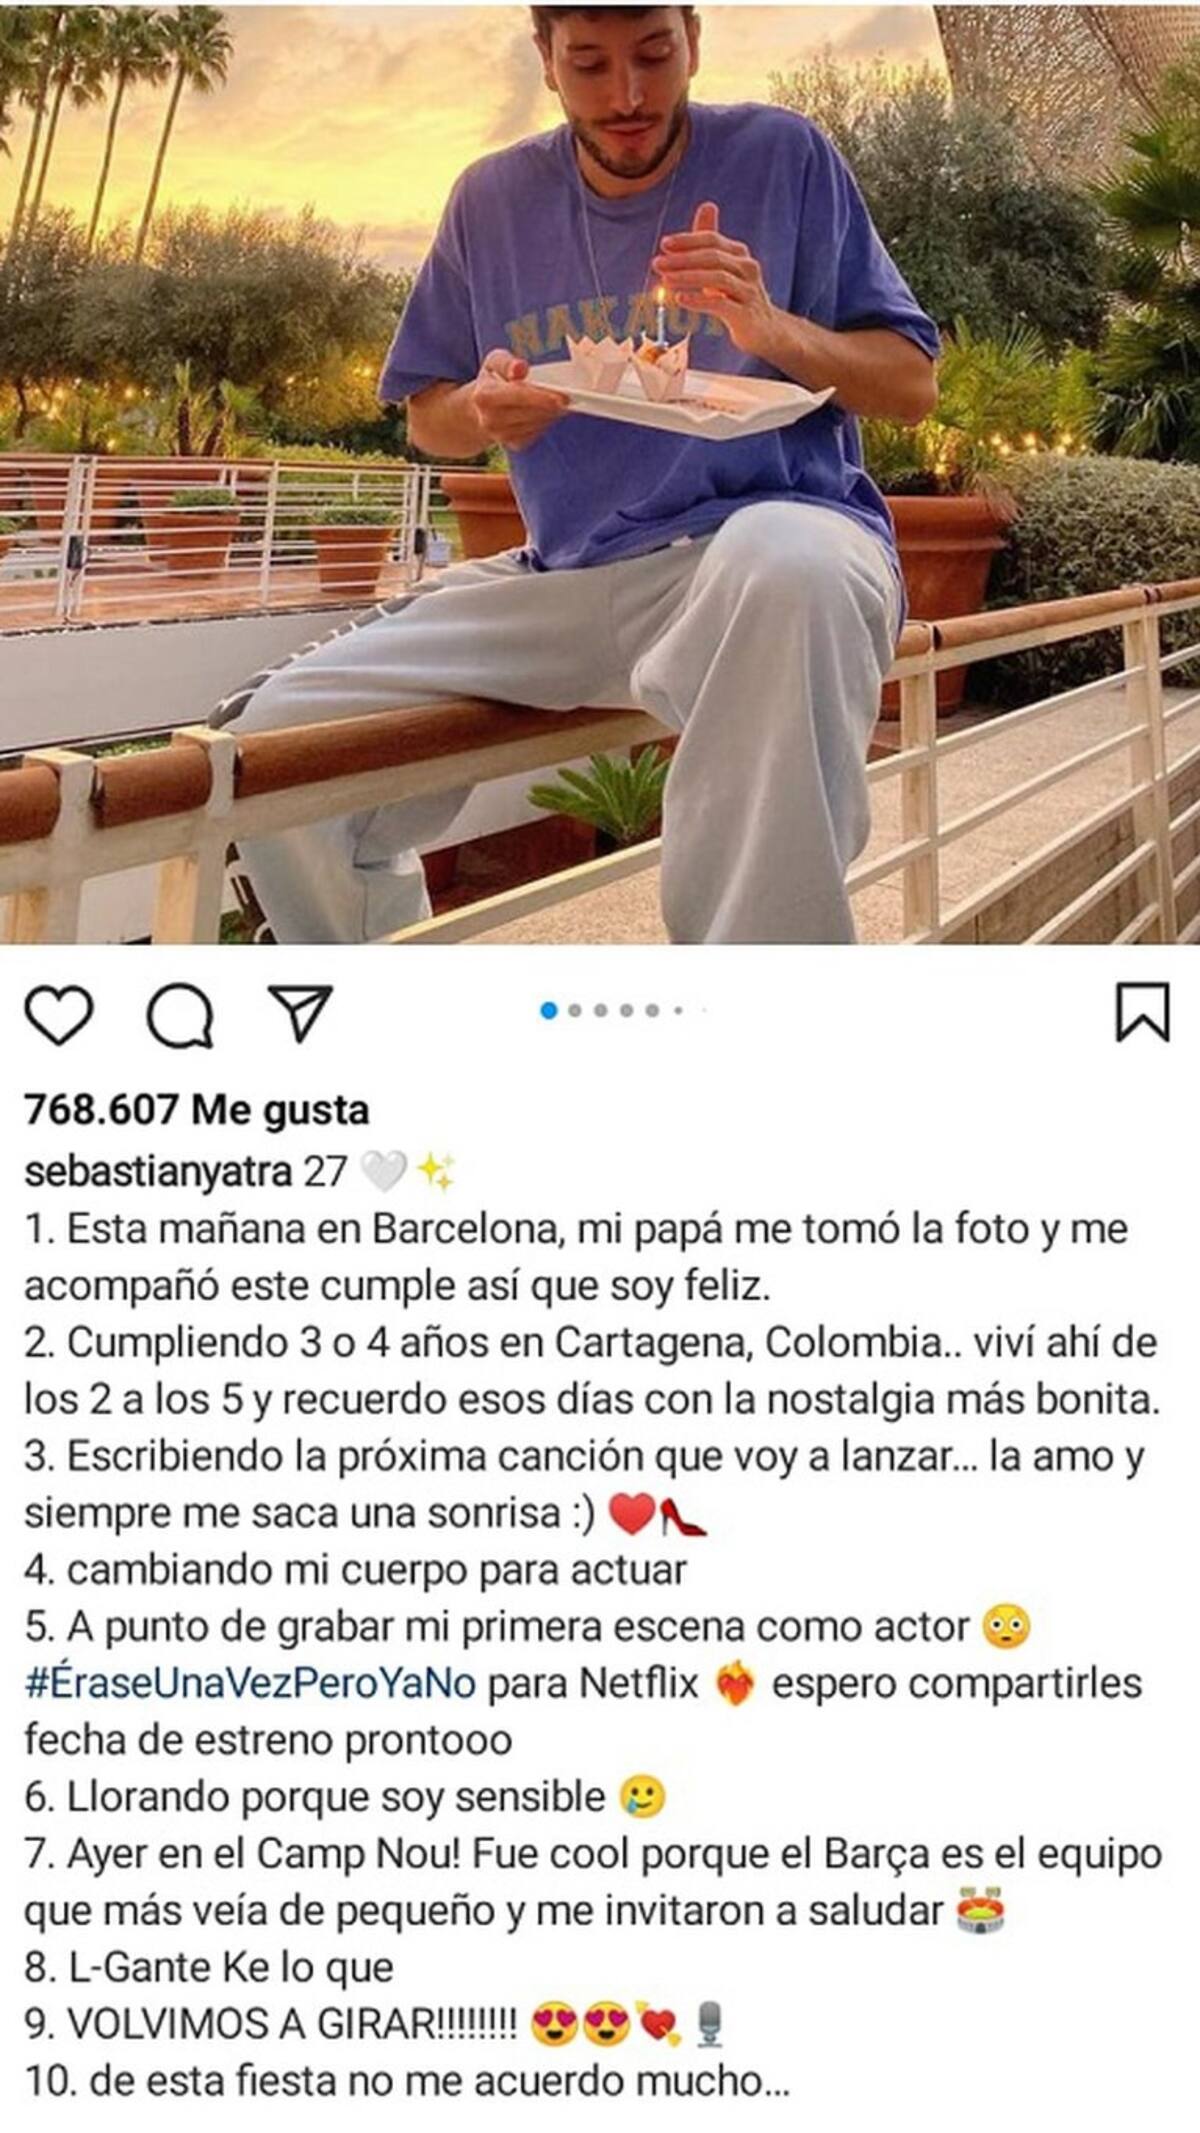Tap microphone emoji after VOLVIMOS A GIRAR
Screen dimensions: 1200x2133
(709, 2025)
